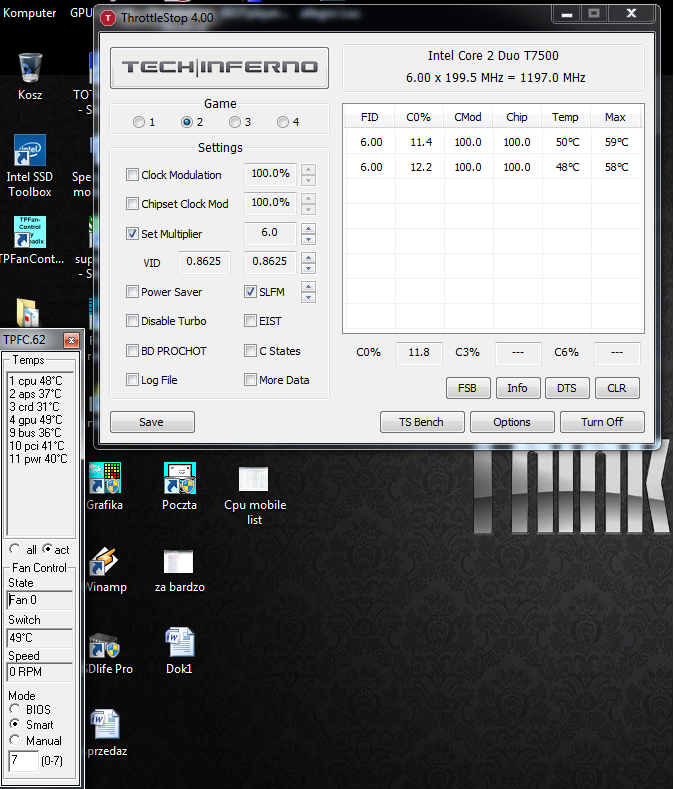Click the TechInferno logo banner
Viewport: 674px width, 789px height.
[219, 67]
